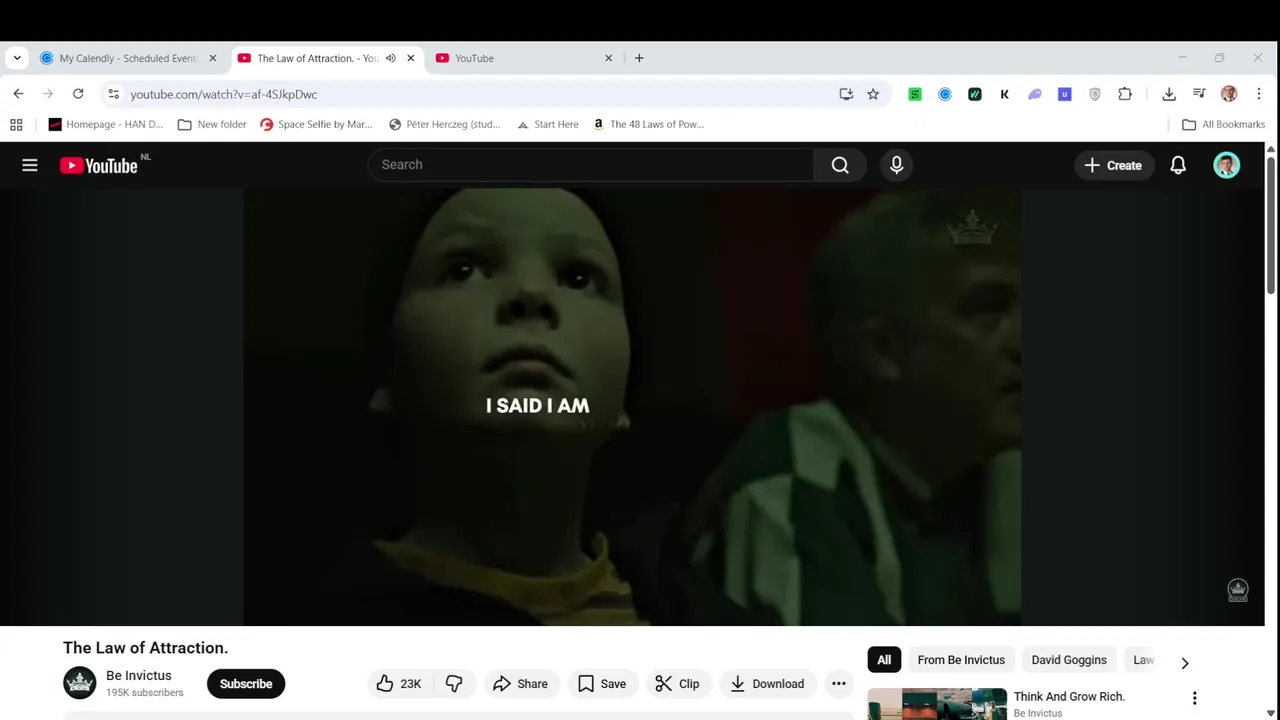View site information icon in address bar
This screenshot has width=1280, height=720.
click(x=113, y=94)
